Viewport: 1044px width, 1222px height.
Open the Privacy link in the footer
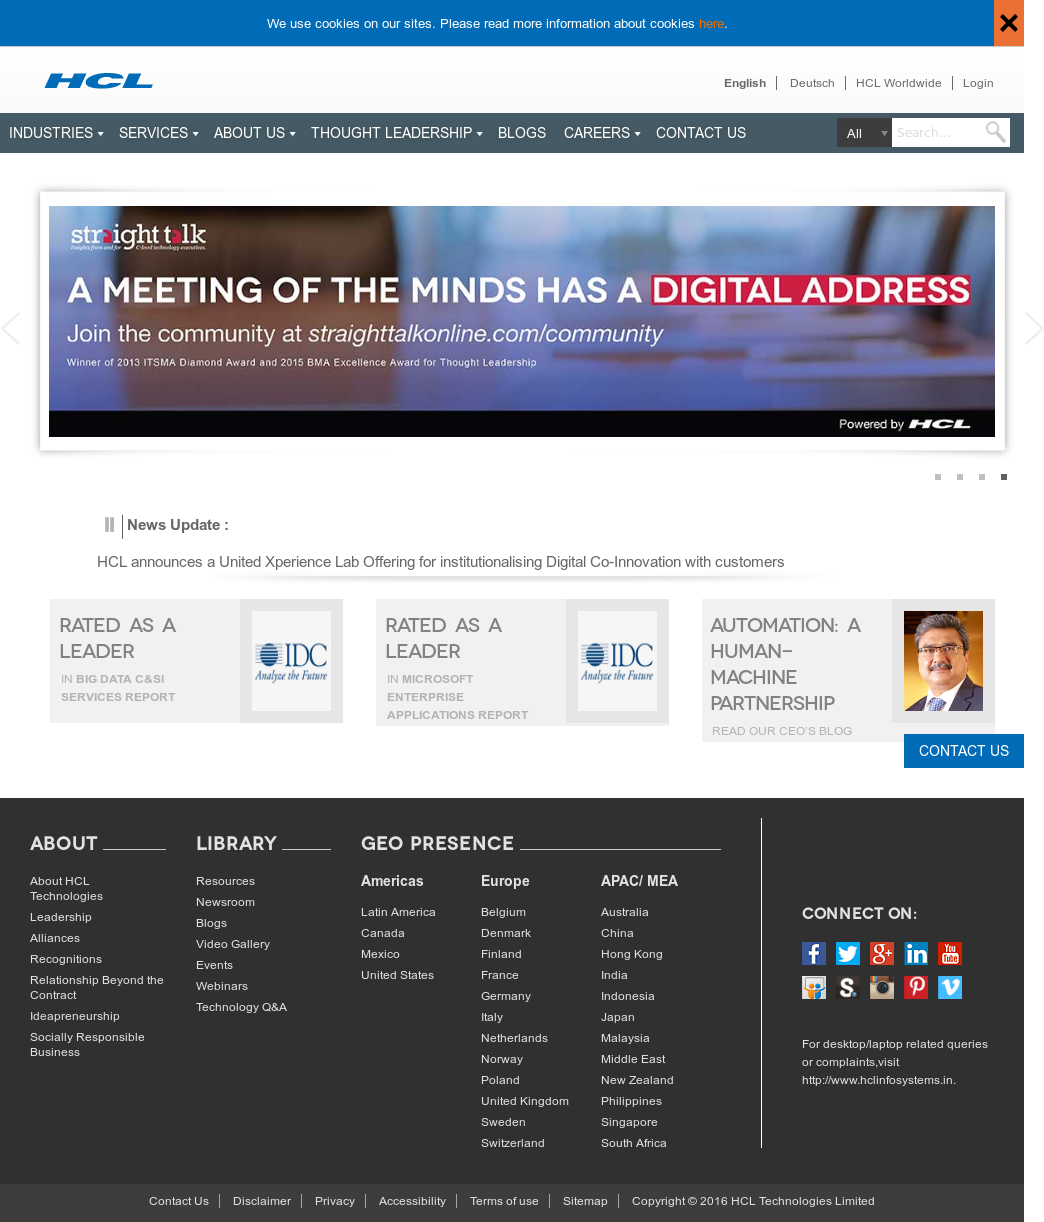[x=334, y=1201]
